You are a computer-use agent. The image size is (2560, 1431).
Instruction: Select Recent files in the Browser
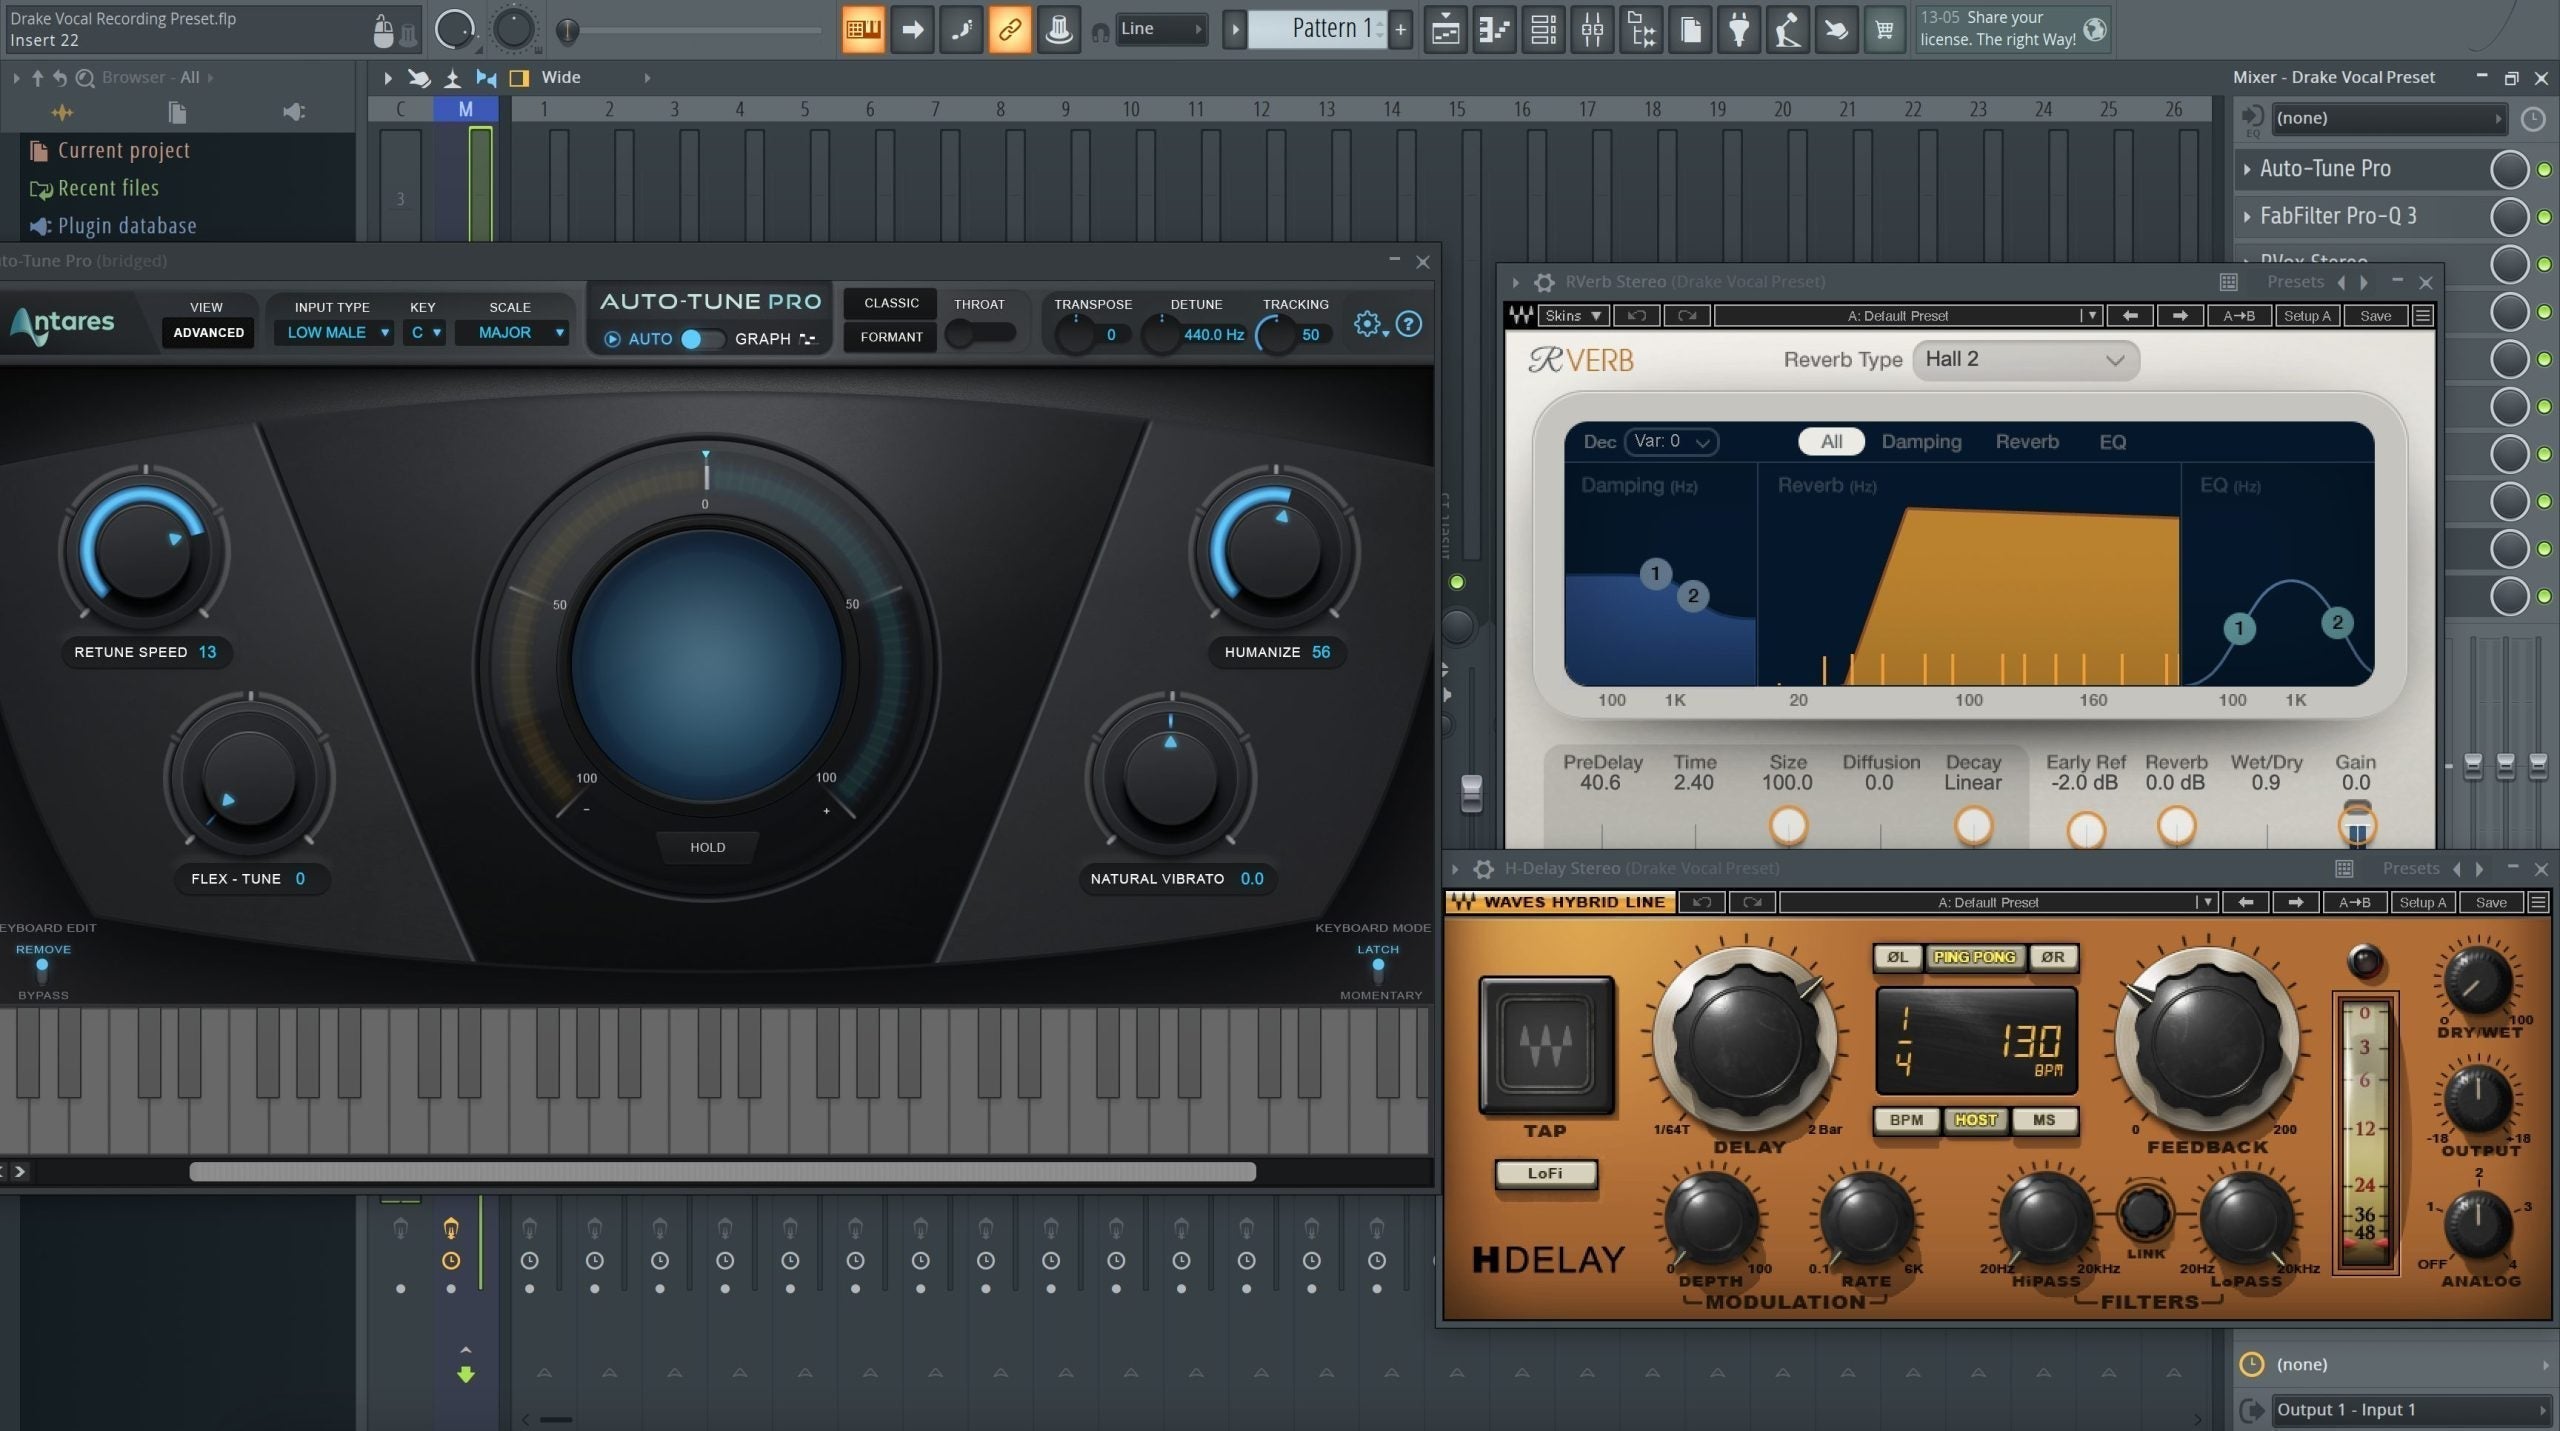(108, 188)
